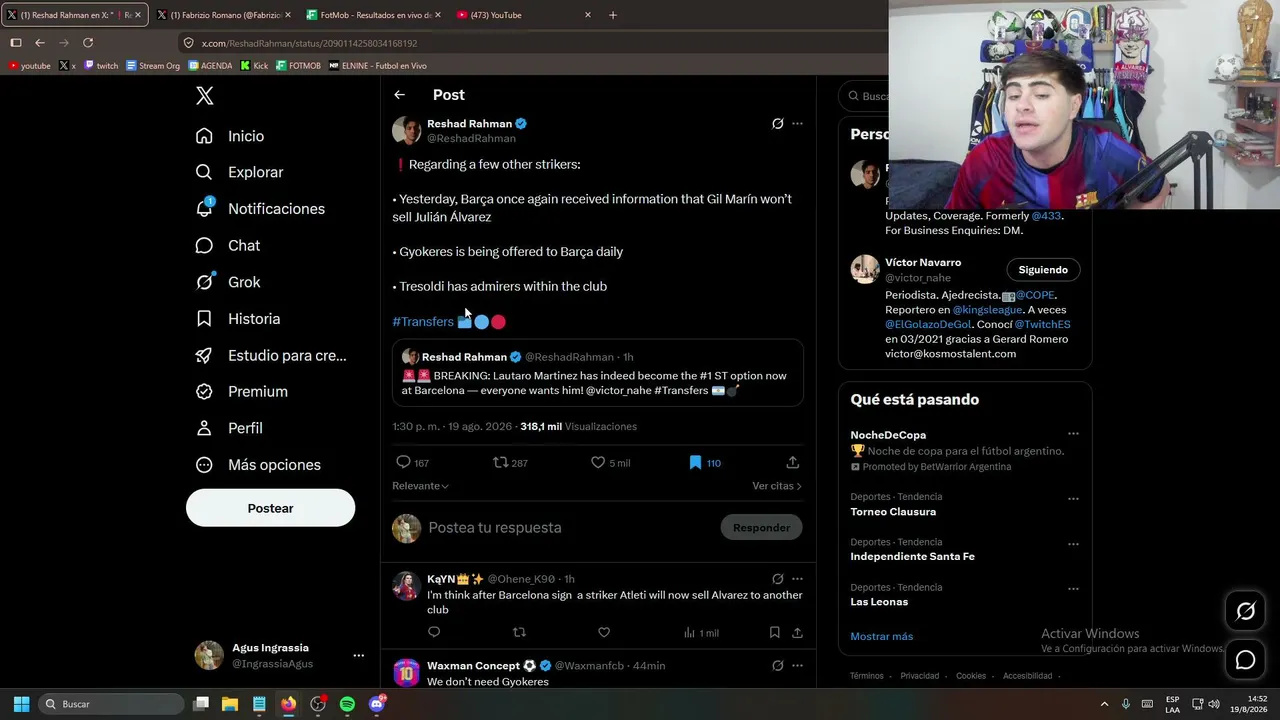
Task: Click Mostrar más under trends
Action: coord(881,636)
